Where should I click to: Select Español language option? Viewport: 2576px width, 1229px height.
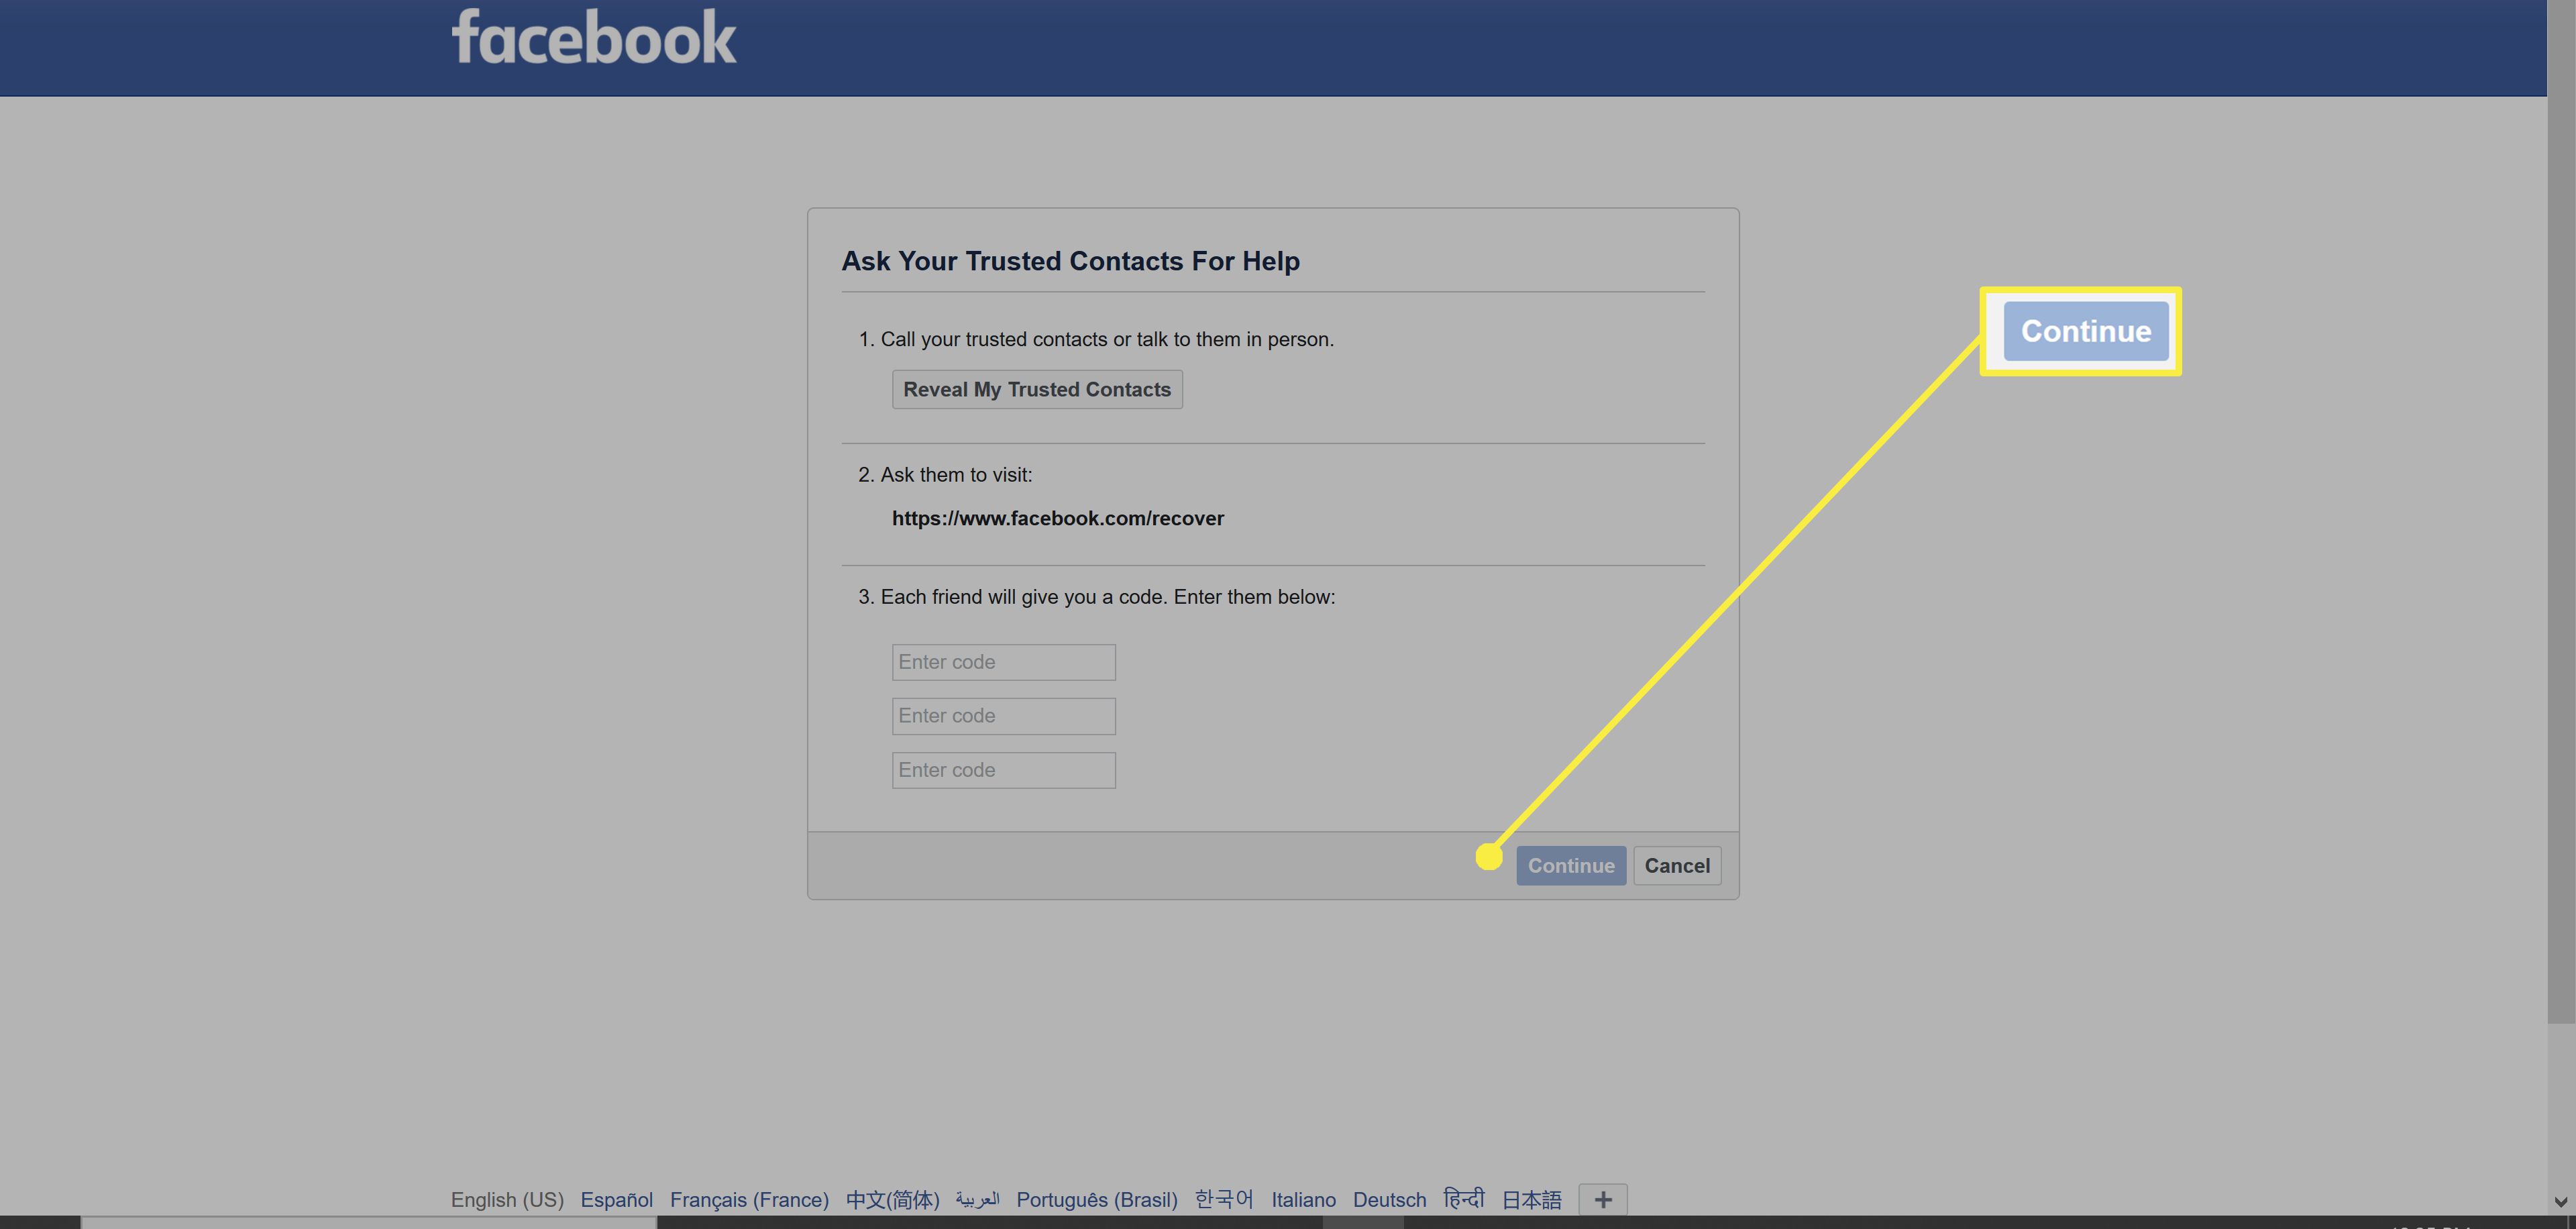[614, 1197]
